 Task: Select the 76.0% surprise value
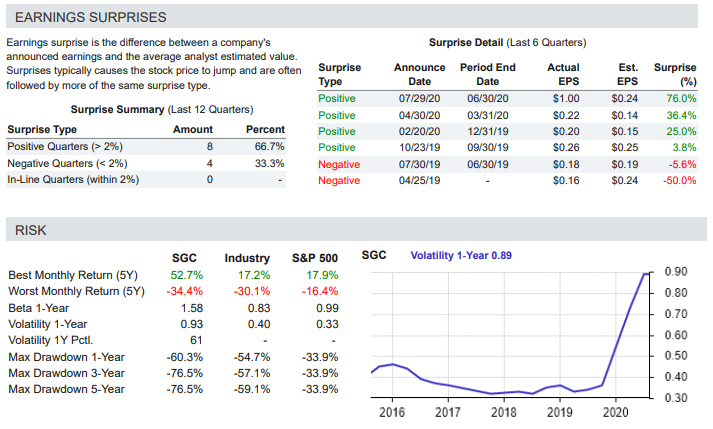click(x=681, y=99)
